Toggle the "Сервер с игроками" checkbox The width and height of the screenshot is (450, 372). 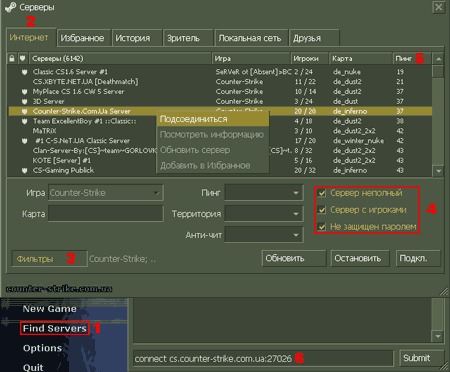[x=322, y=210]
